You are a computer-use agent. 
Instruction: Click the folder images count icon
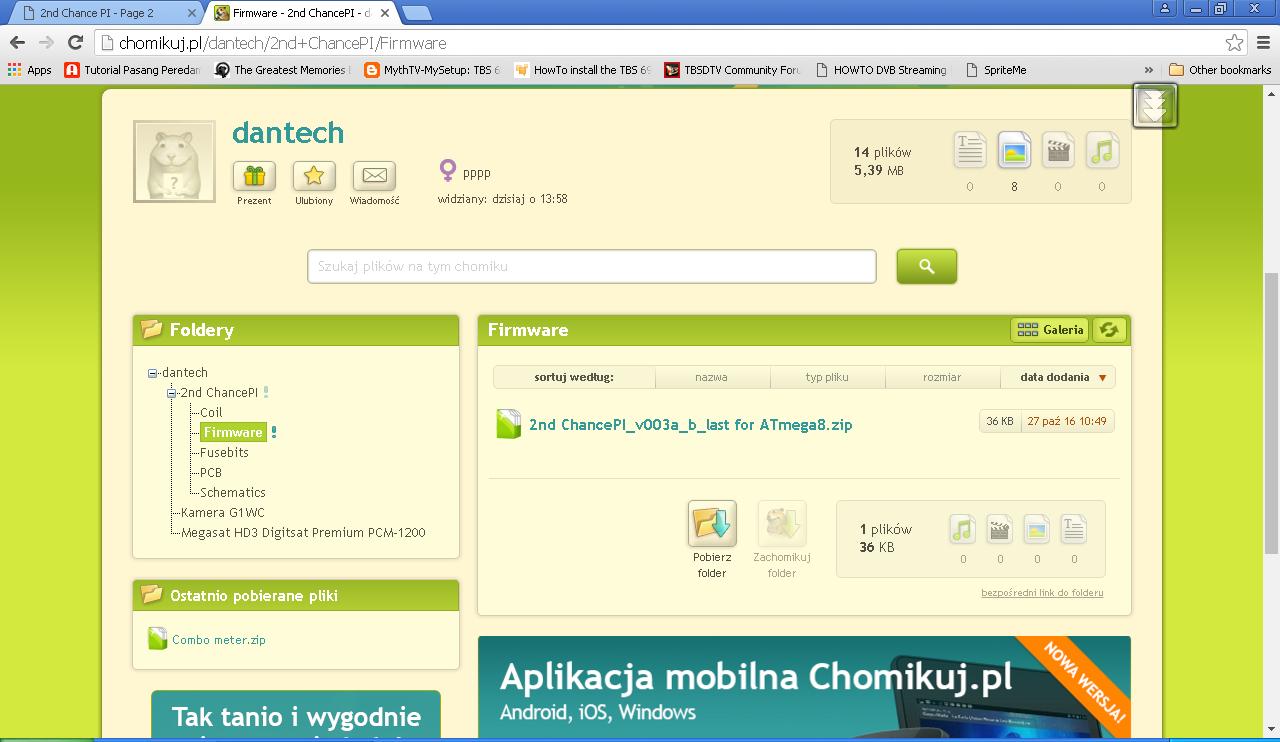pos(1037,529)
